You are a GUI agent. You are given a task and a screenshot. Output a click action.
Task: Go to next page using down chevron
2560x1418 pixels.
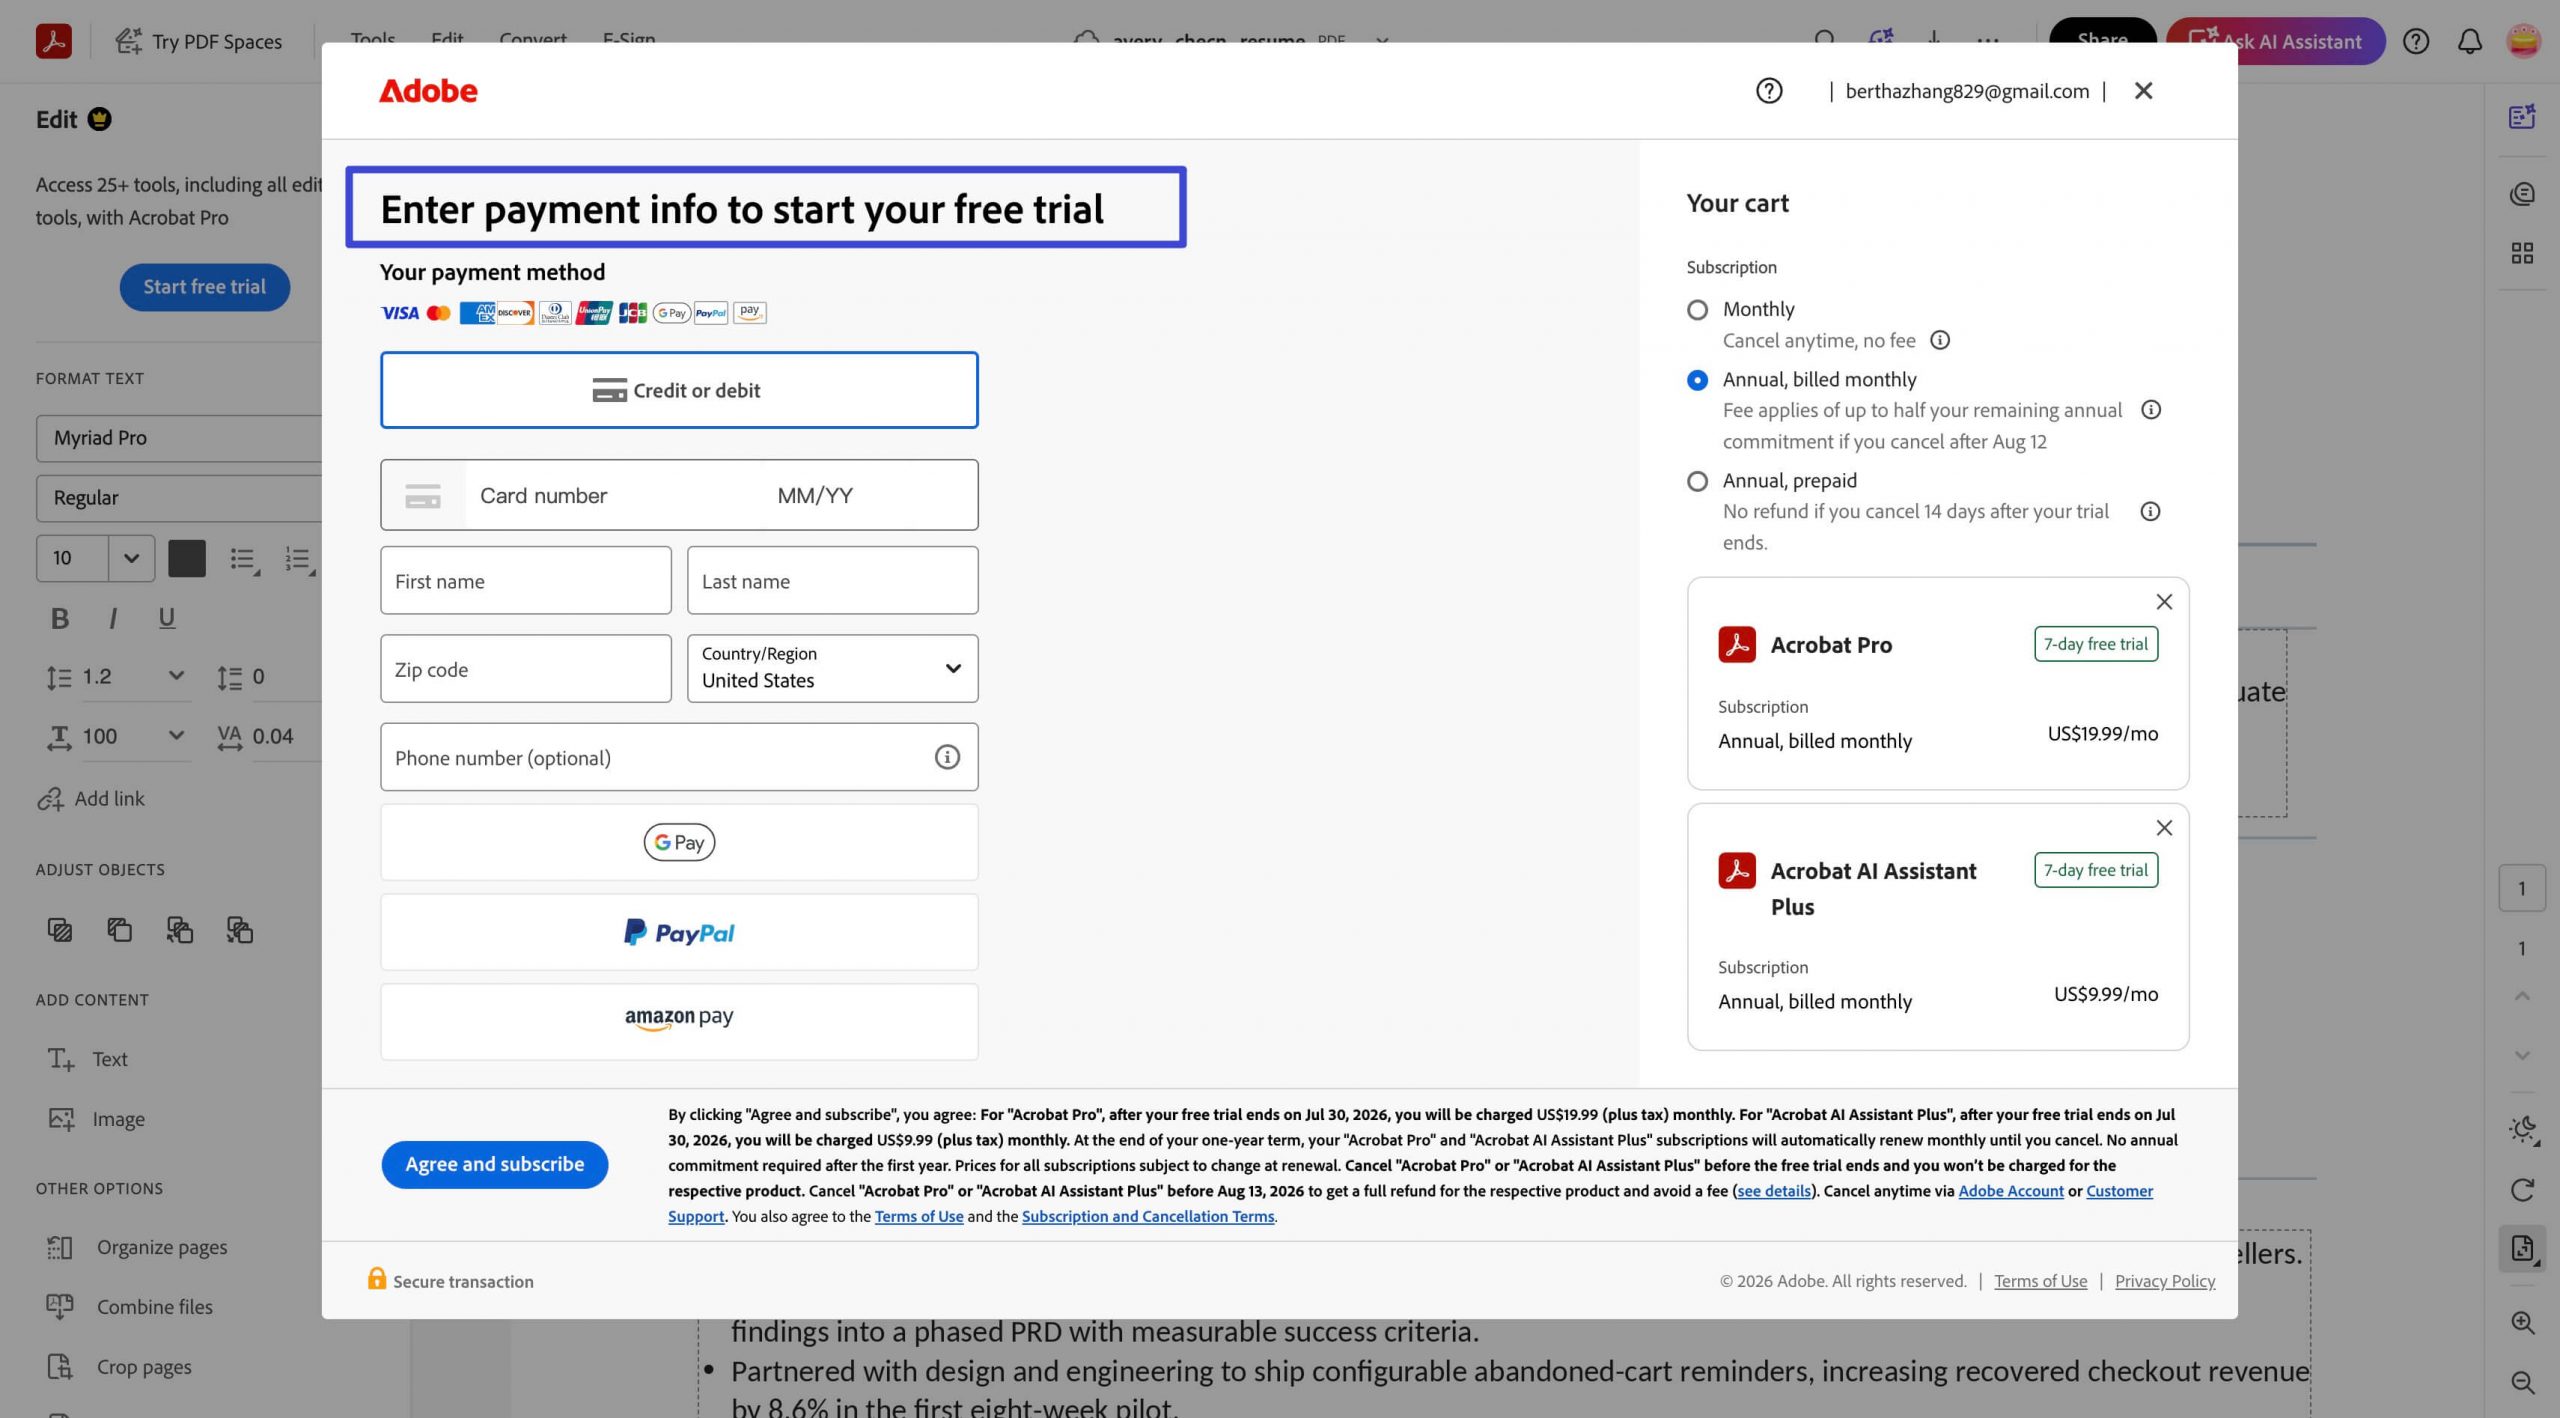[2522, 1055]
